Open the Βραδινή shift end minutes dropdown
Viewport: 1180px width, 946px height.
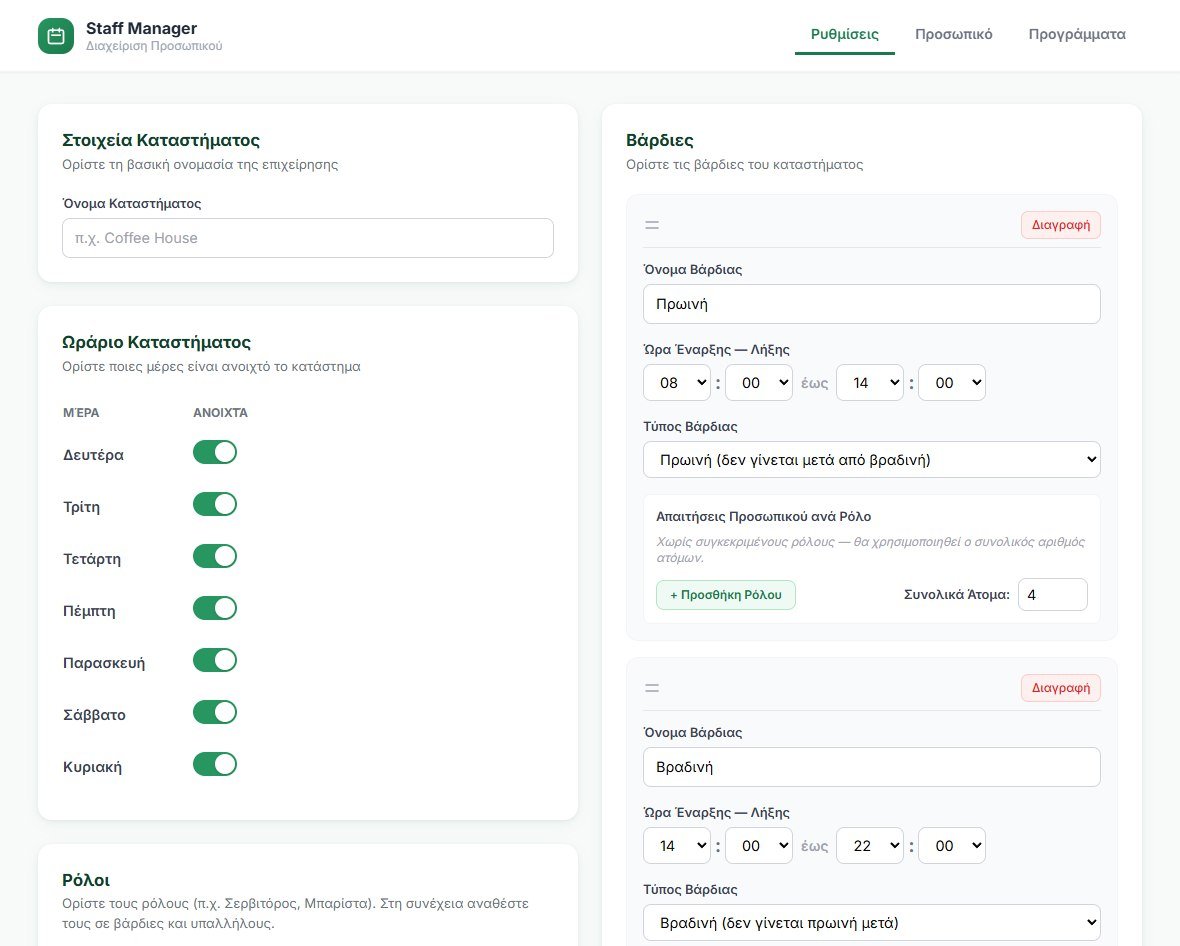[952, 846]
